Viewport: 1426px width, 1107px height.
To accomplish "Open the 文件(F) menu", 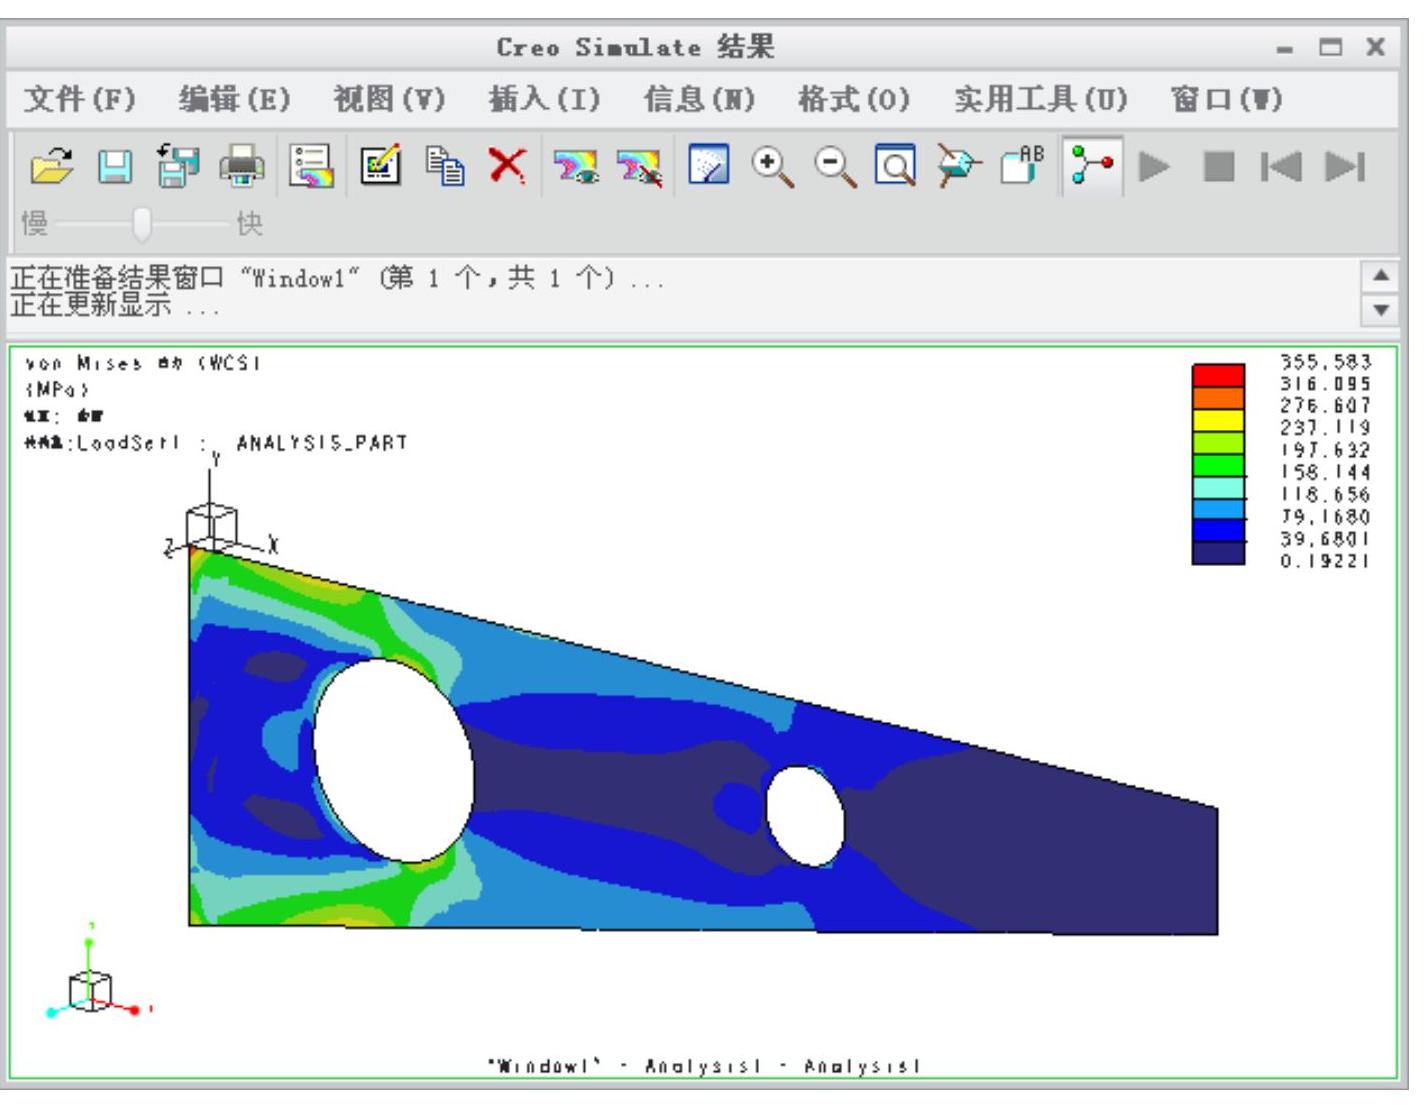I will click(x=79, y=100).
